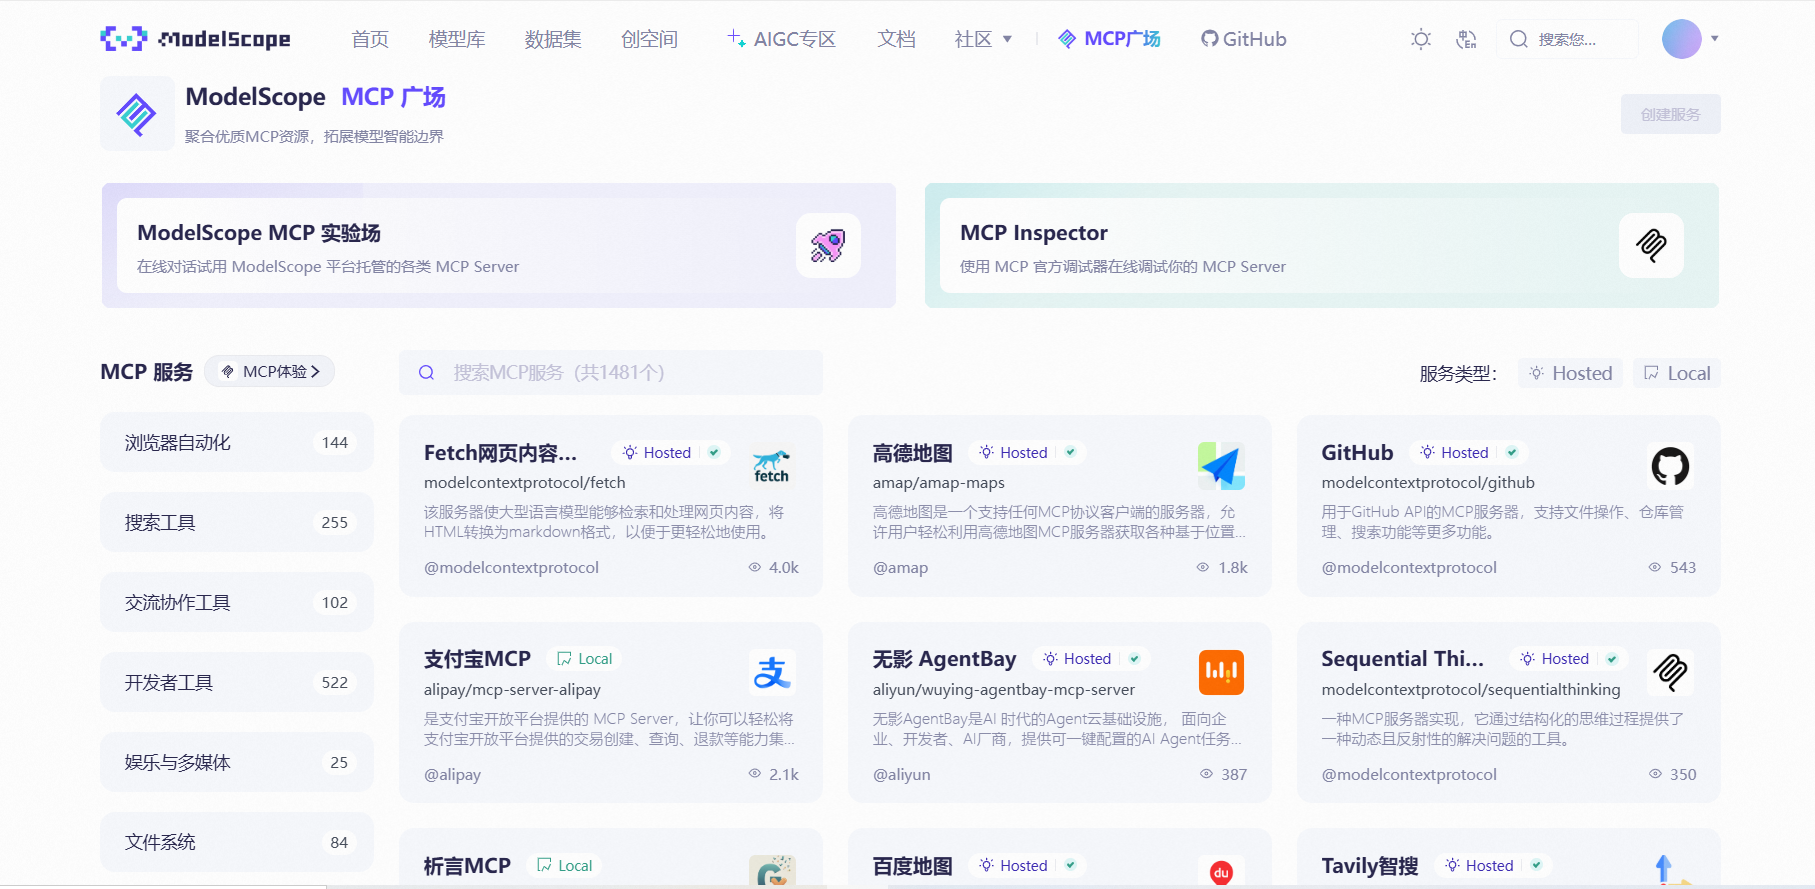The image size is (1815, 889).
Task: Open the 数据集 nav item
Action: (553, 39)
